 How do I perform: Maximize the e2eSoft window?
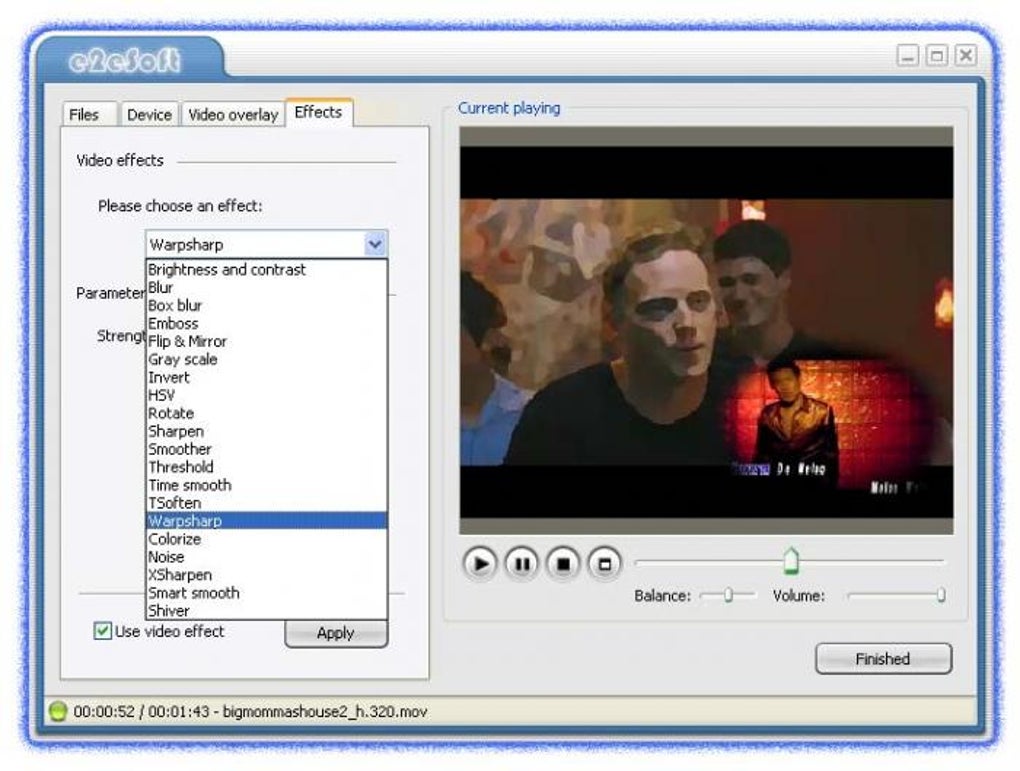click(937, 55)
